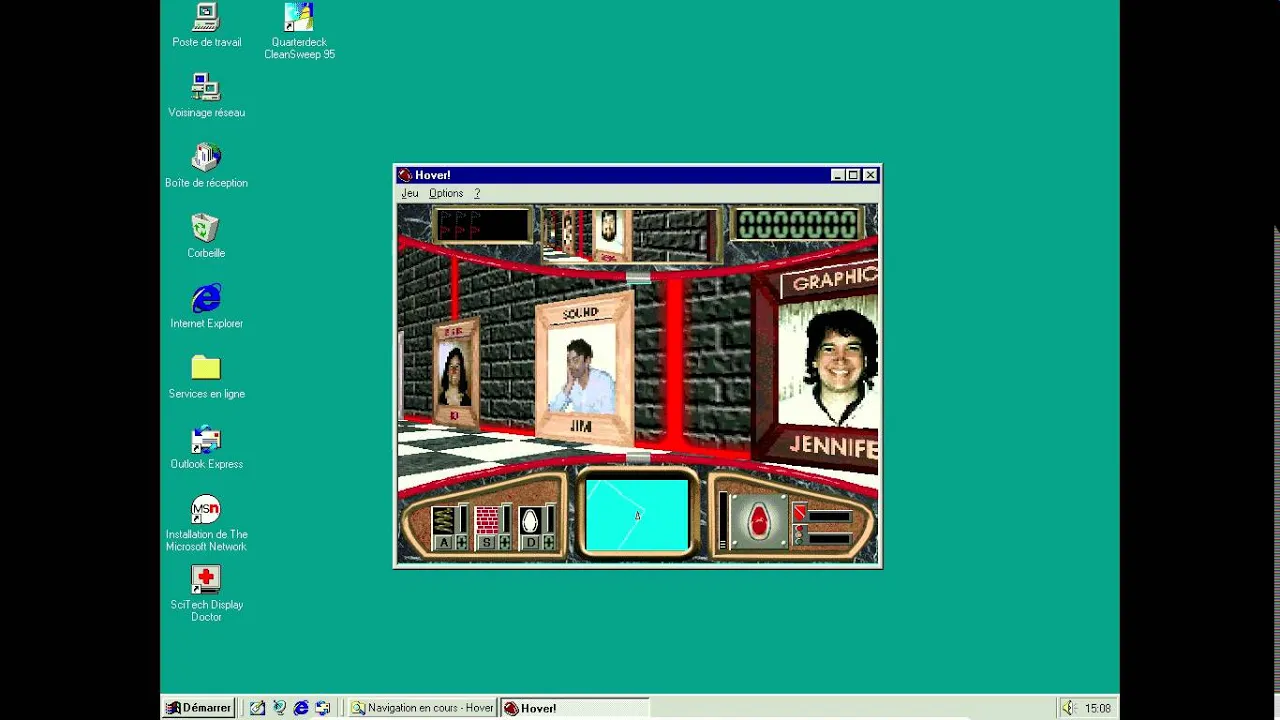
Task: Click the Démarrer start button
Action: pos(199,708)
